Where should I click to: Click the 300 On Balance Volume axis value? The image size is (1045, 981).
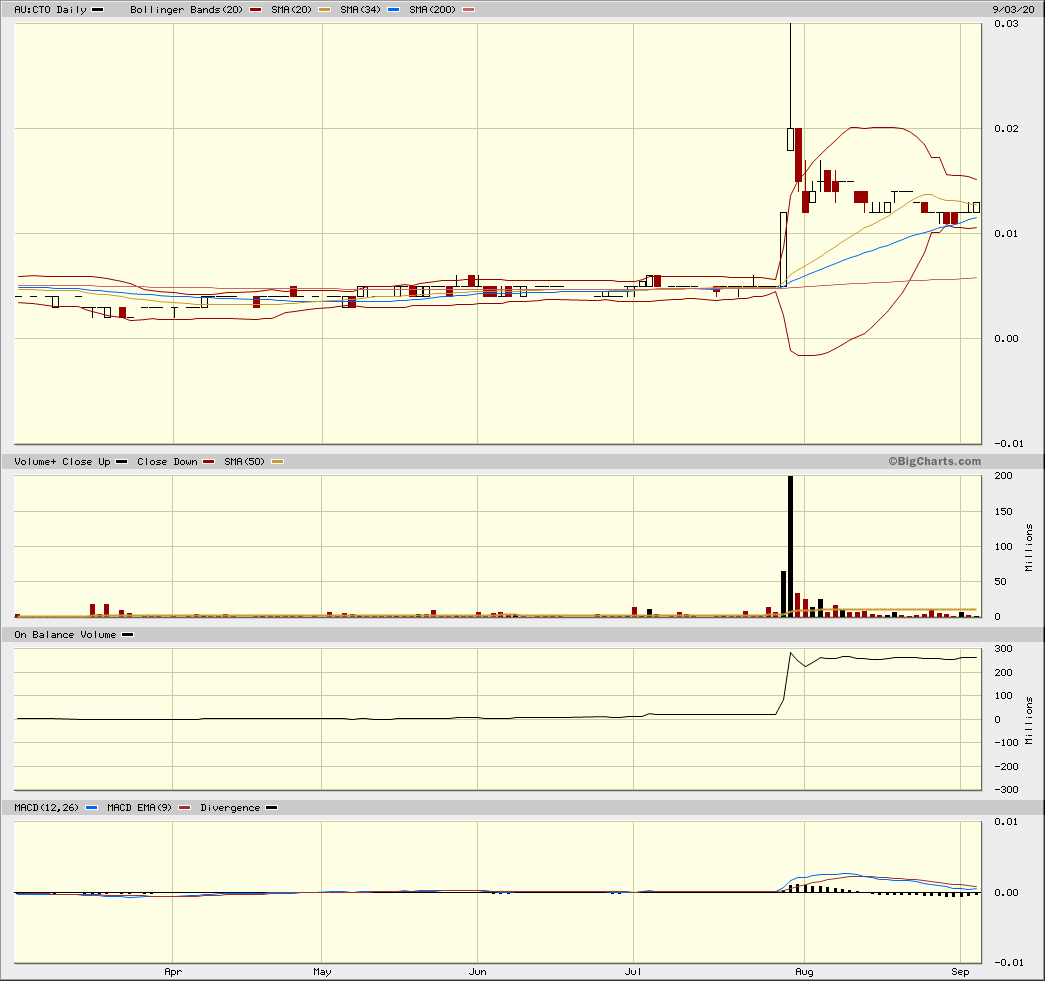coord(1004,648)
